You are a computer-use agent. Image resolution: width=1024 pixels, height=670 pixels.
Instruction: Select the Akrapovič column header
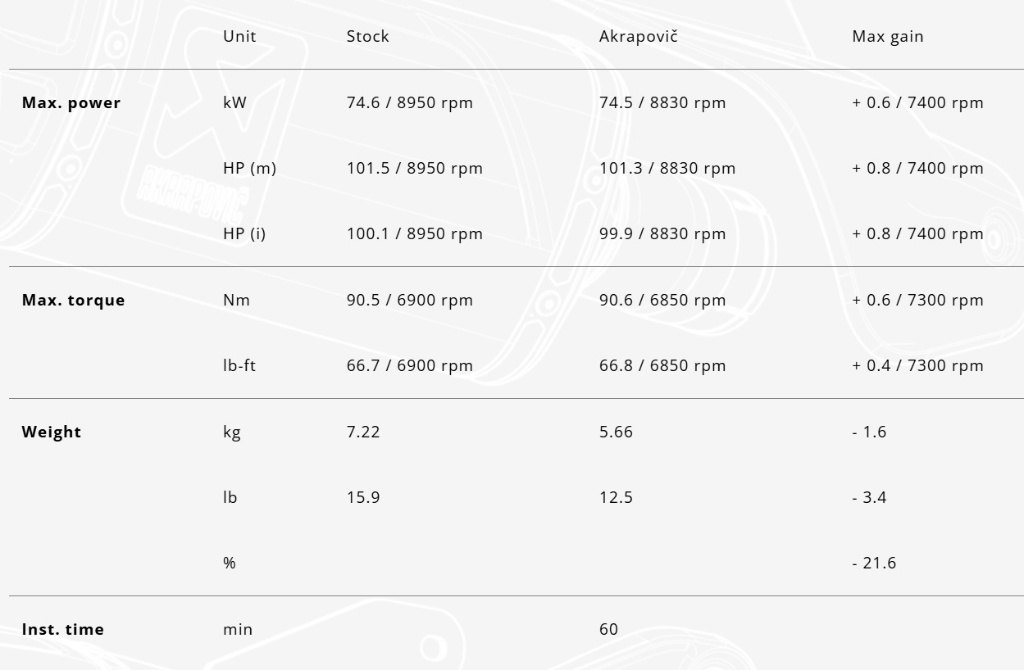point(640,37)
